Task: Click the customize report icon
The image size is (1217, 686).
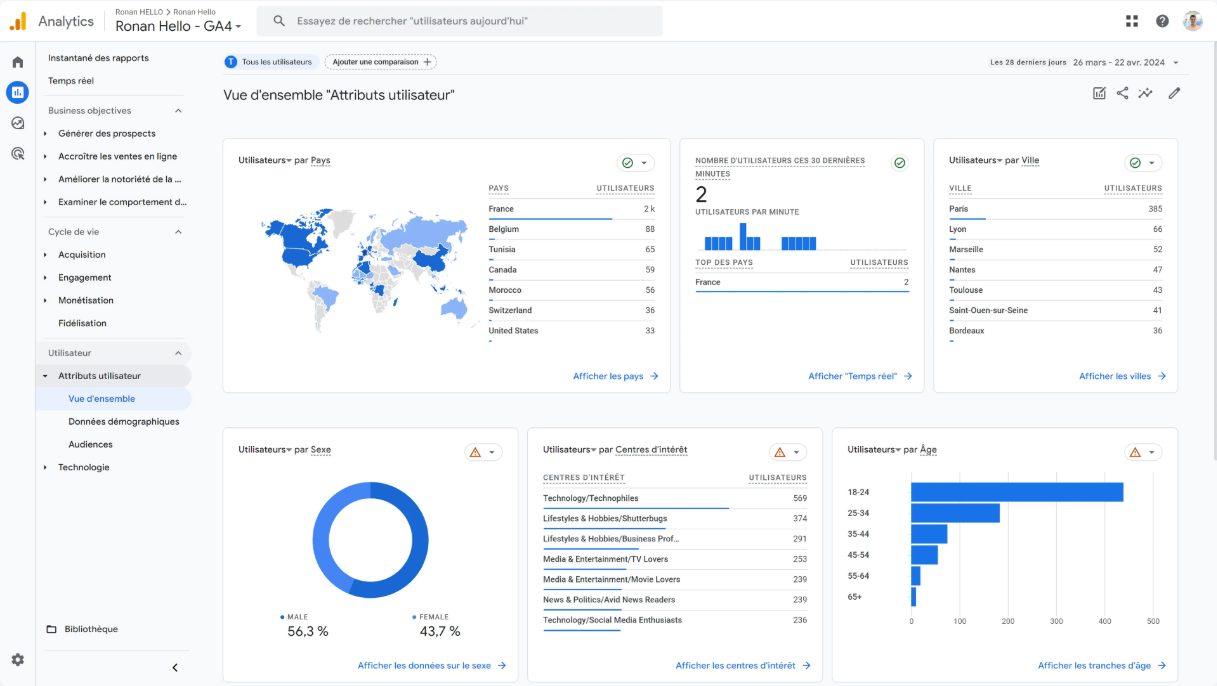Action: coord(1099,93)
